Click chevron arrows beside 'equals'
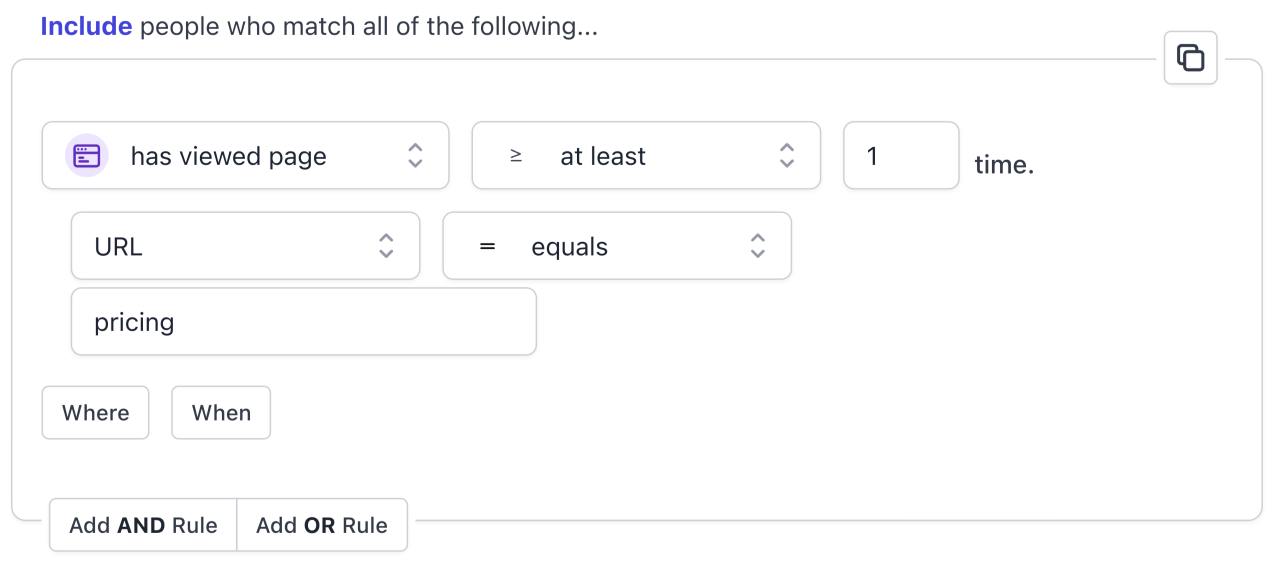1281x567 pixels. 758,246
